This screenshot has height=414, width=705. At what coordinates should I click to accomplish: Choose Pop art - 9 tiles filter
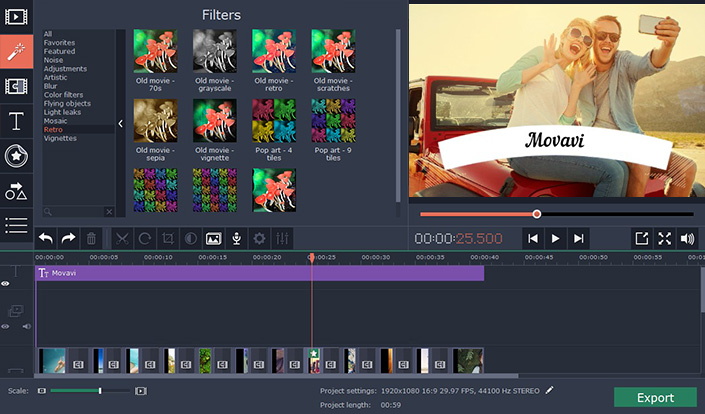(x=333, y=120)
